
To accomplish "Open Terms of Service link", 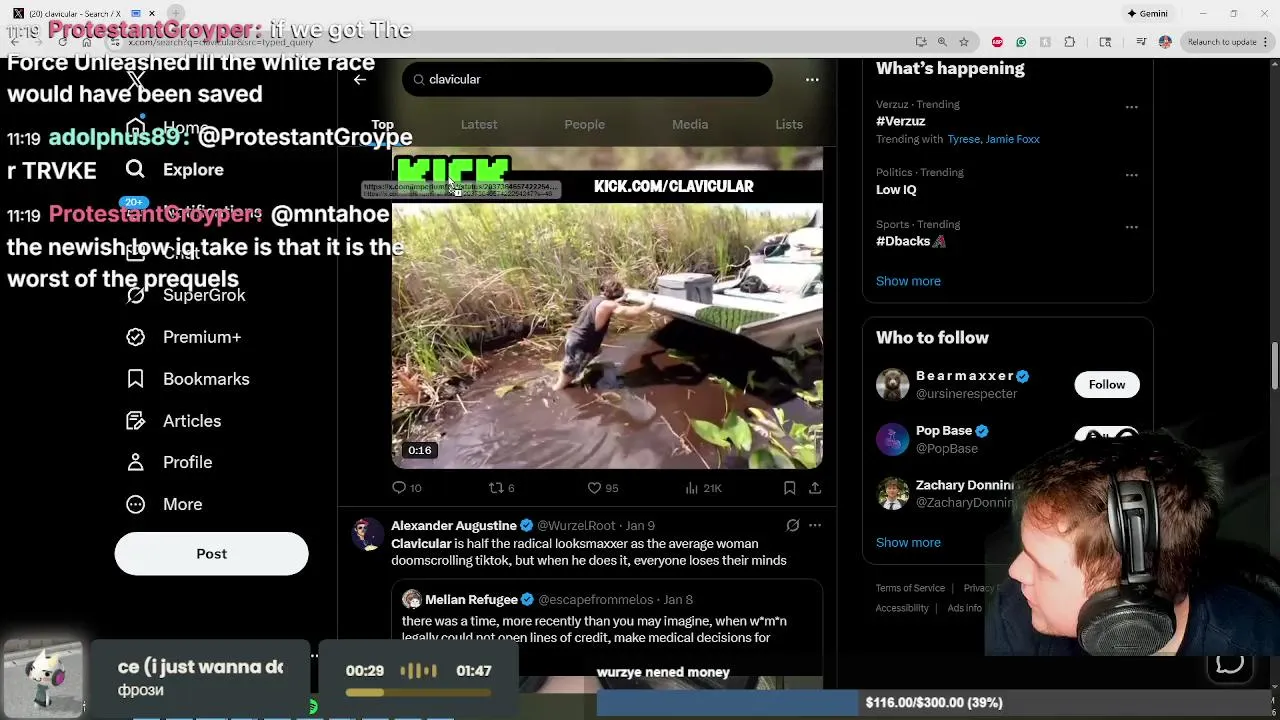I will coord(910,588).
